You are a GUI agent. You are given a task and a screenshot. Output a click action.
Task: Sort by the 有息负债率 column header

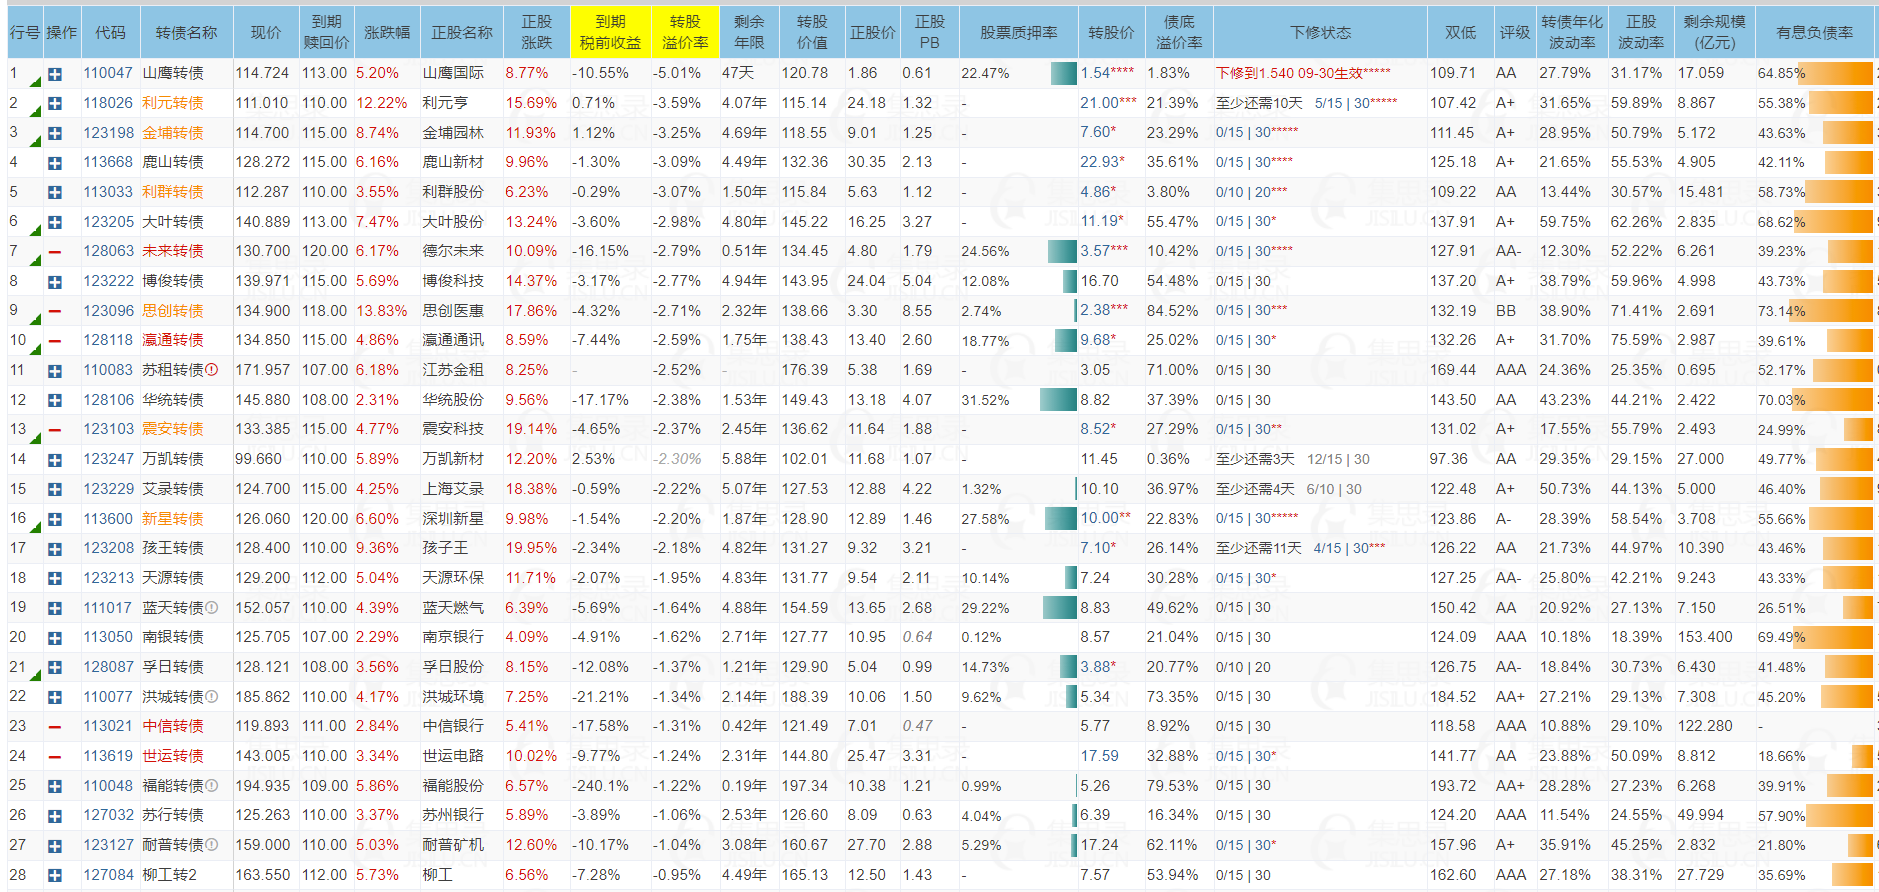1815,33
